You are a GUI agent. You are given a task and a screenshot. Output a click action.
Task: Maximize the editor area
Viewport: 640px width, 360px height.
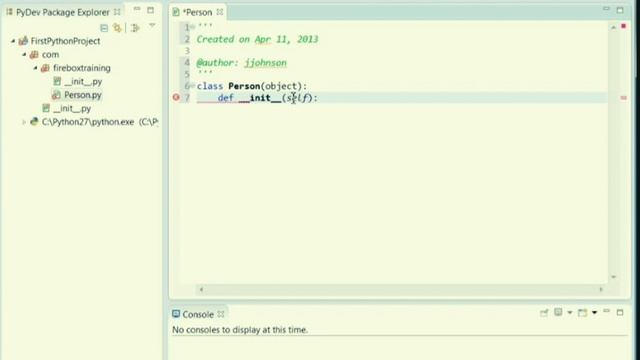click(x=620, y=10)
